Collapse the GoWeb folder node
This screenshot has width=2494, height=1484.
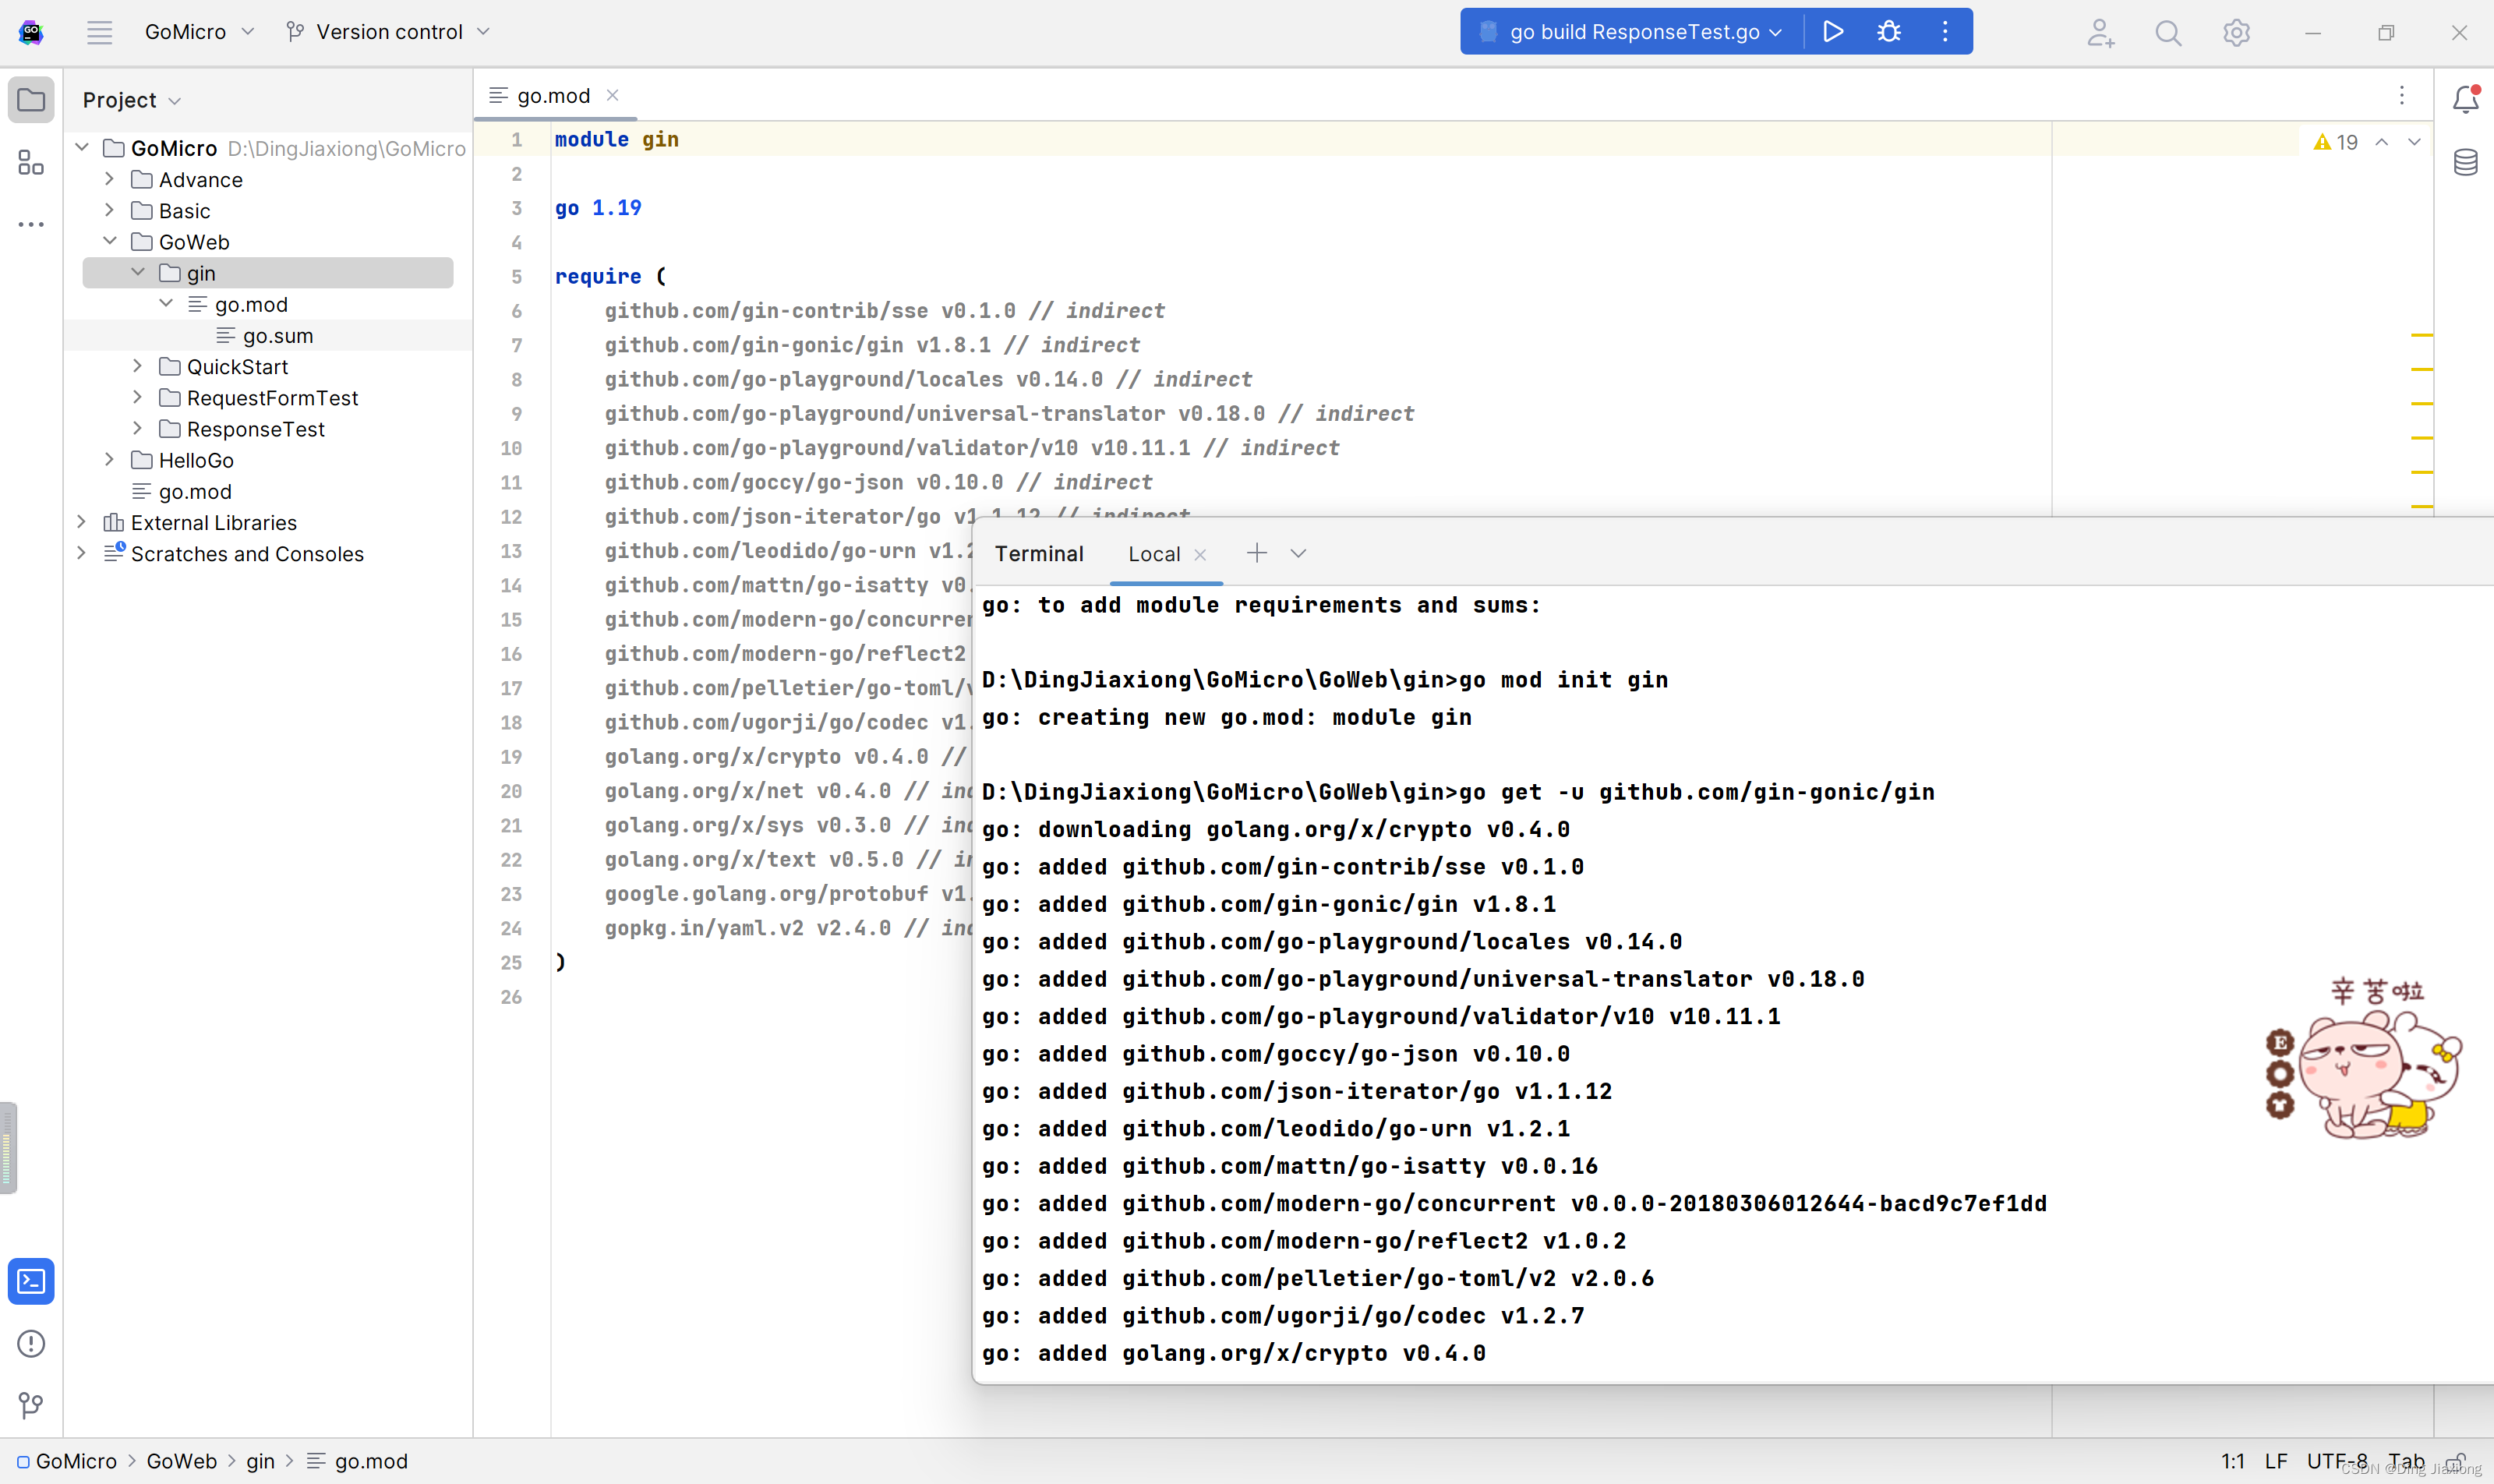(110, 242)
